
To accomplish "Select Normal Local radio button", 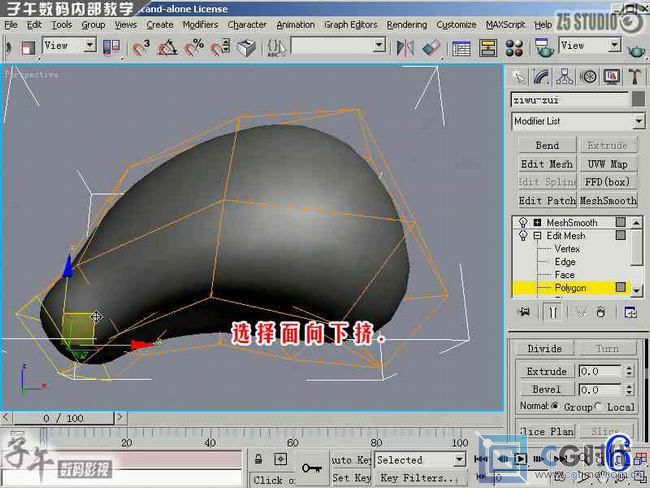I will tap(598, 406).
